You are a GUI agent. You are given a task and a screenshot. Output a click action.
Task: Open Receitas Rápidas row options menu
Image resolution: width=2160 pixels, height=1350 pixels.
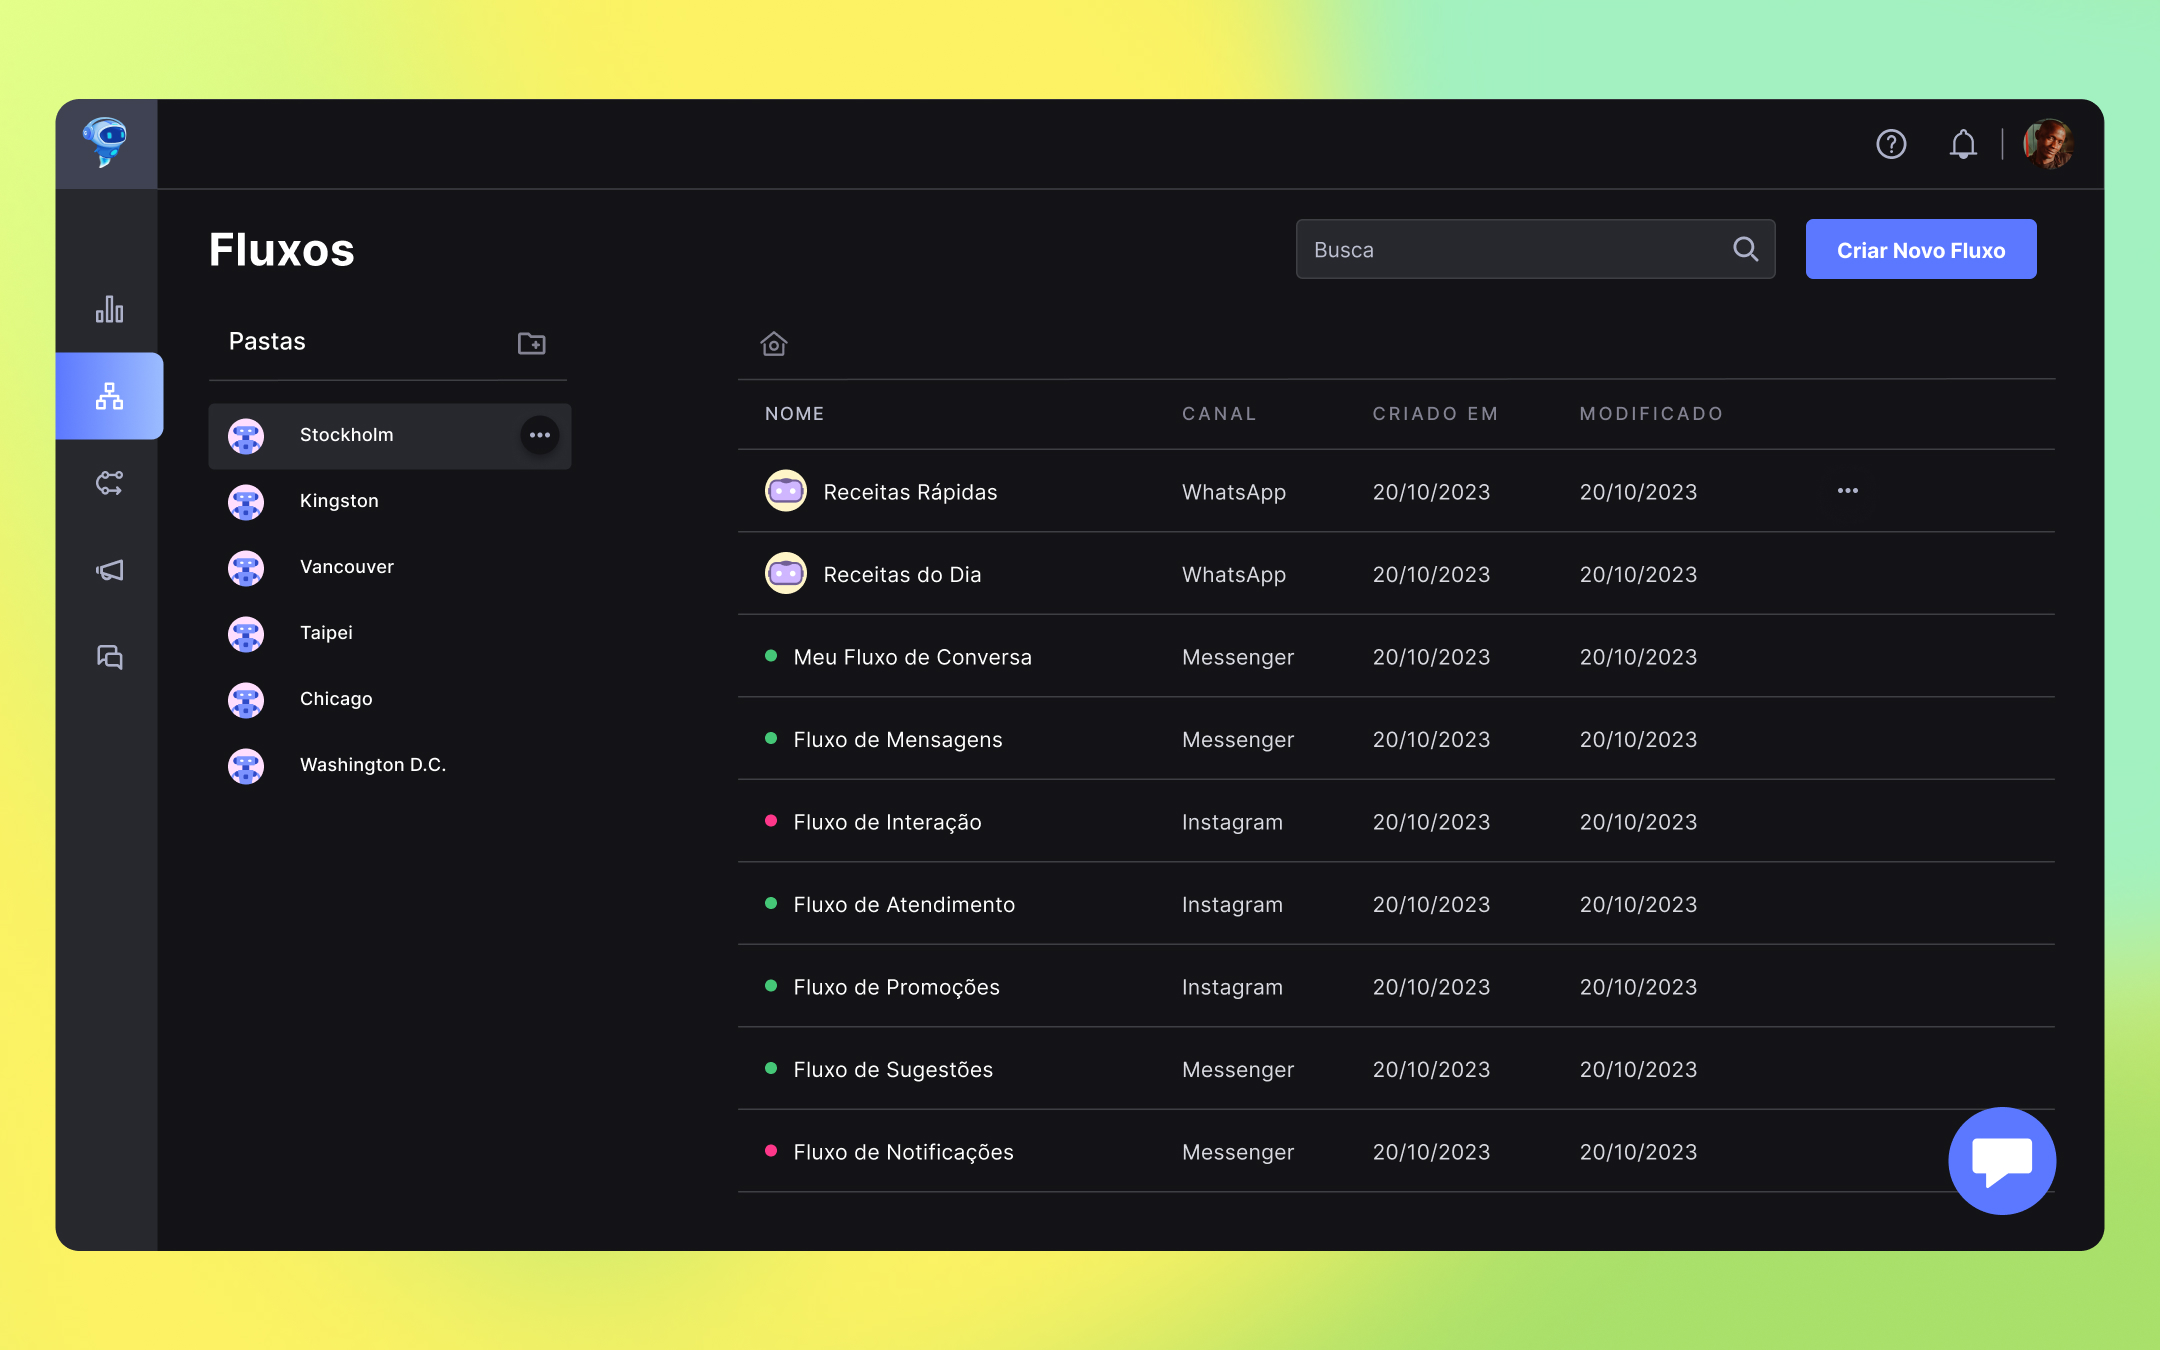pyautogui.click(x=1847, y=491)
